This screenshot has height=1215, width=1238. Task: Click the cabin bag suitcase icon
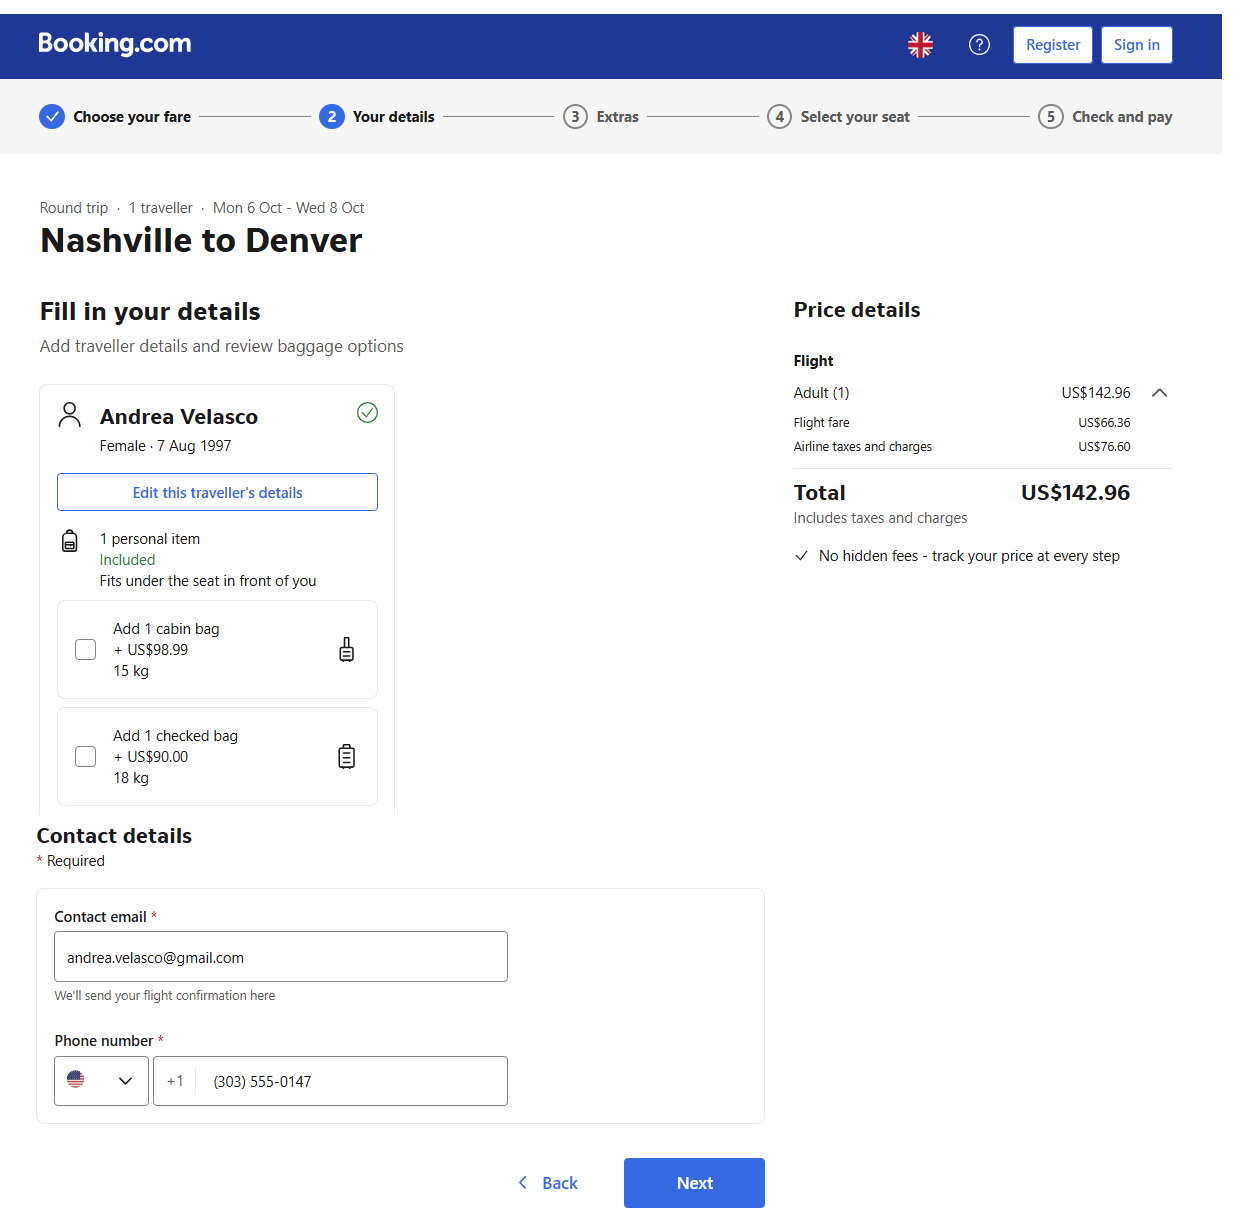(x=346, y=650)
